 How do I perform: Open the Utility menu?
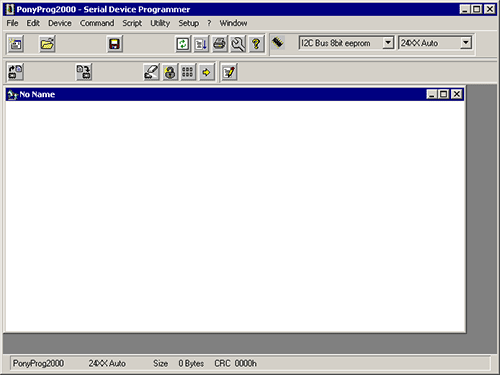click(160, 23)
